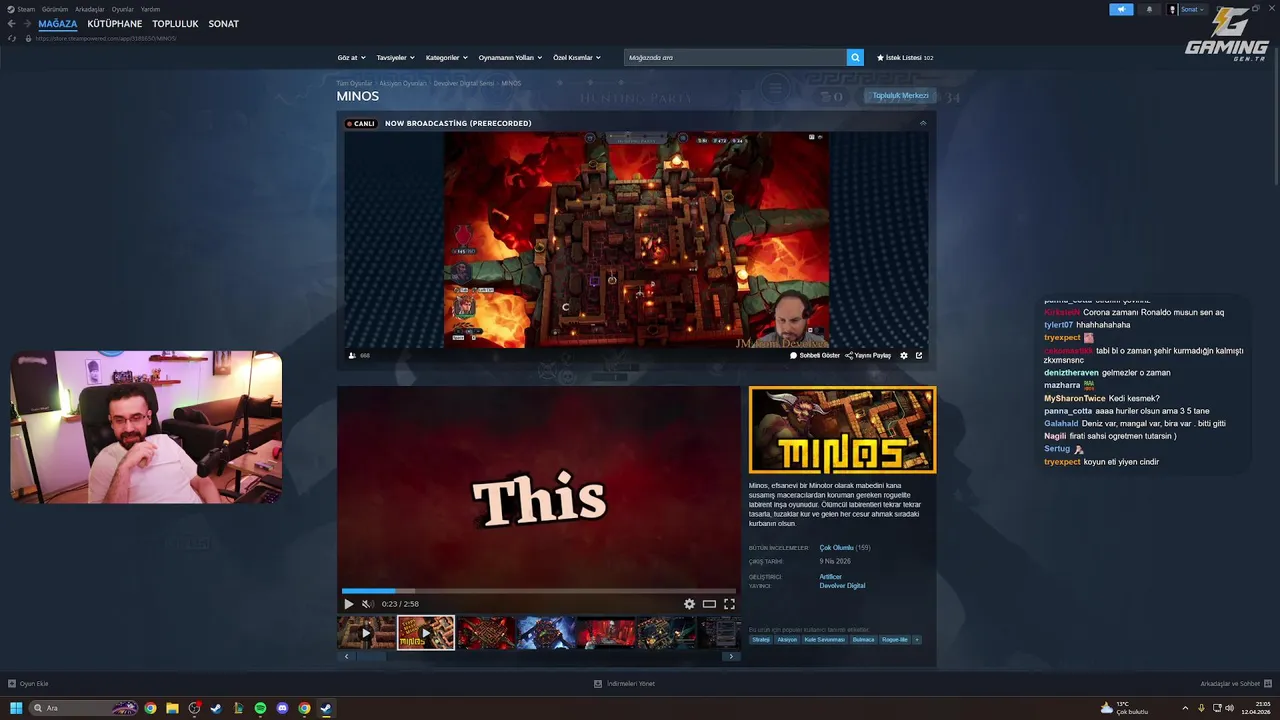Screen dimensions: 1280x720
Task: Select the Strateji tag
Action: pos(761,640)
